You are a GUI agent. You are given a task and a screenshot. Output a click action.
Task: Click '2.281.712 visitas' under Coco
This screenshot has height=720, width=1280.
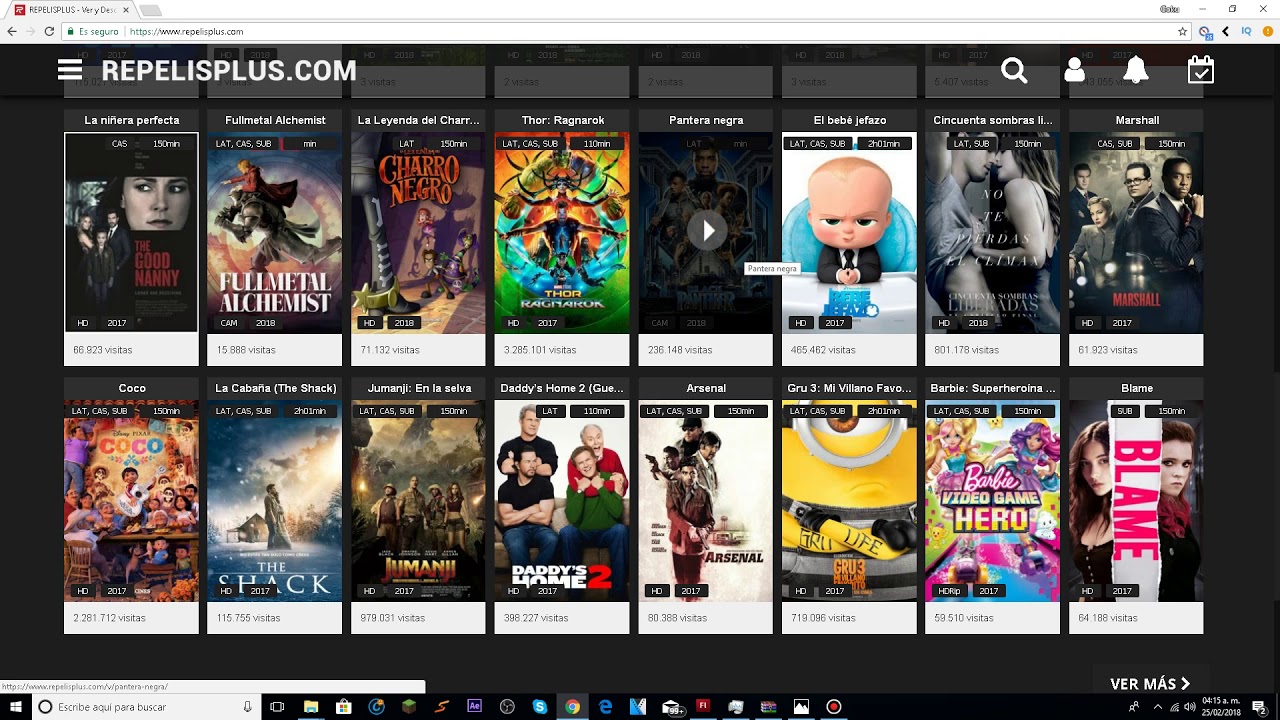109,618
